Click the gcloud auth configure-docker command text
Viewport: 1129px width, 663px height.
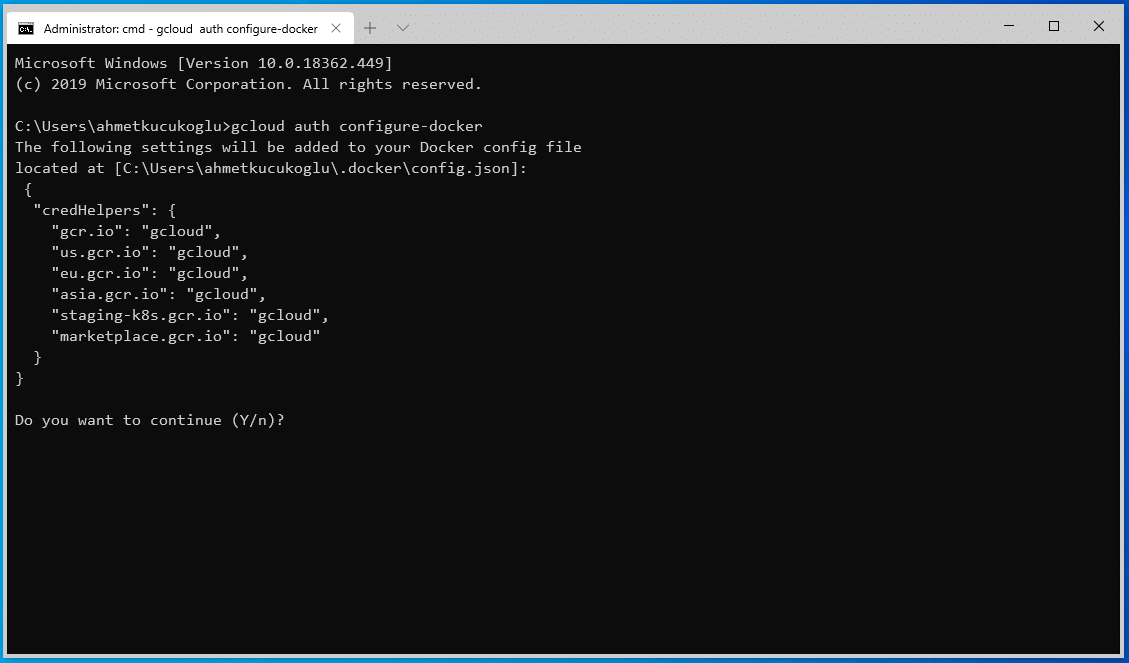coord(357,126)
